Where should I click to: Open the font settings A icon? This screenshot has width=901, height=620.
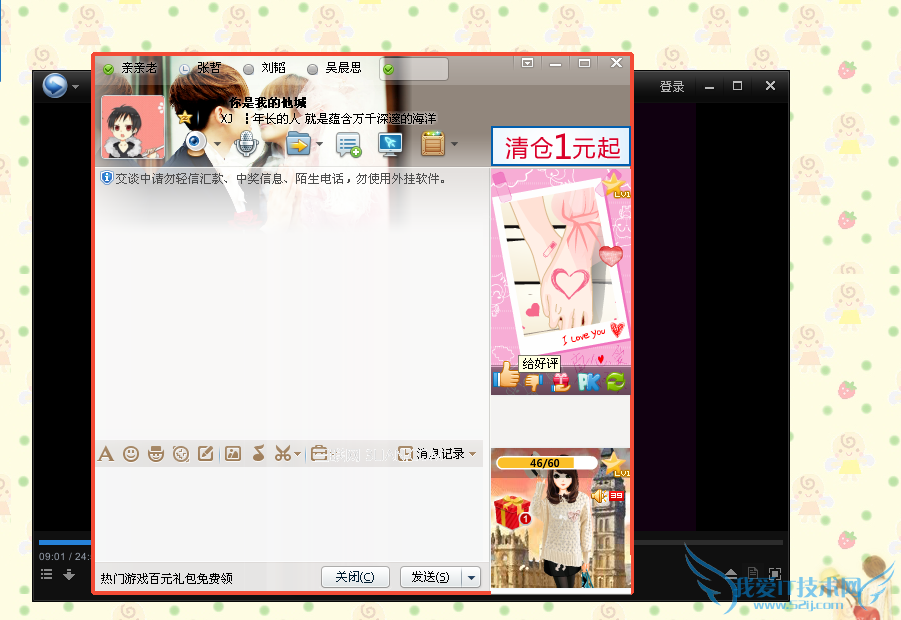pyautogui.click(x=106, y=454)
